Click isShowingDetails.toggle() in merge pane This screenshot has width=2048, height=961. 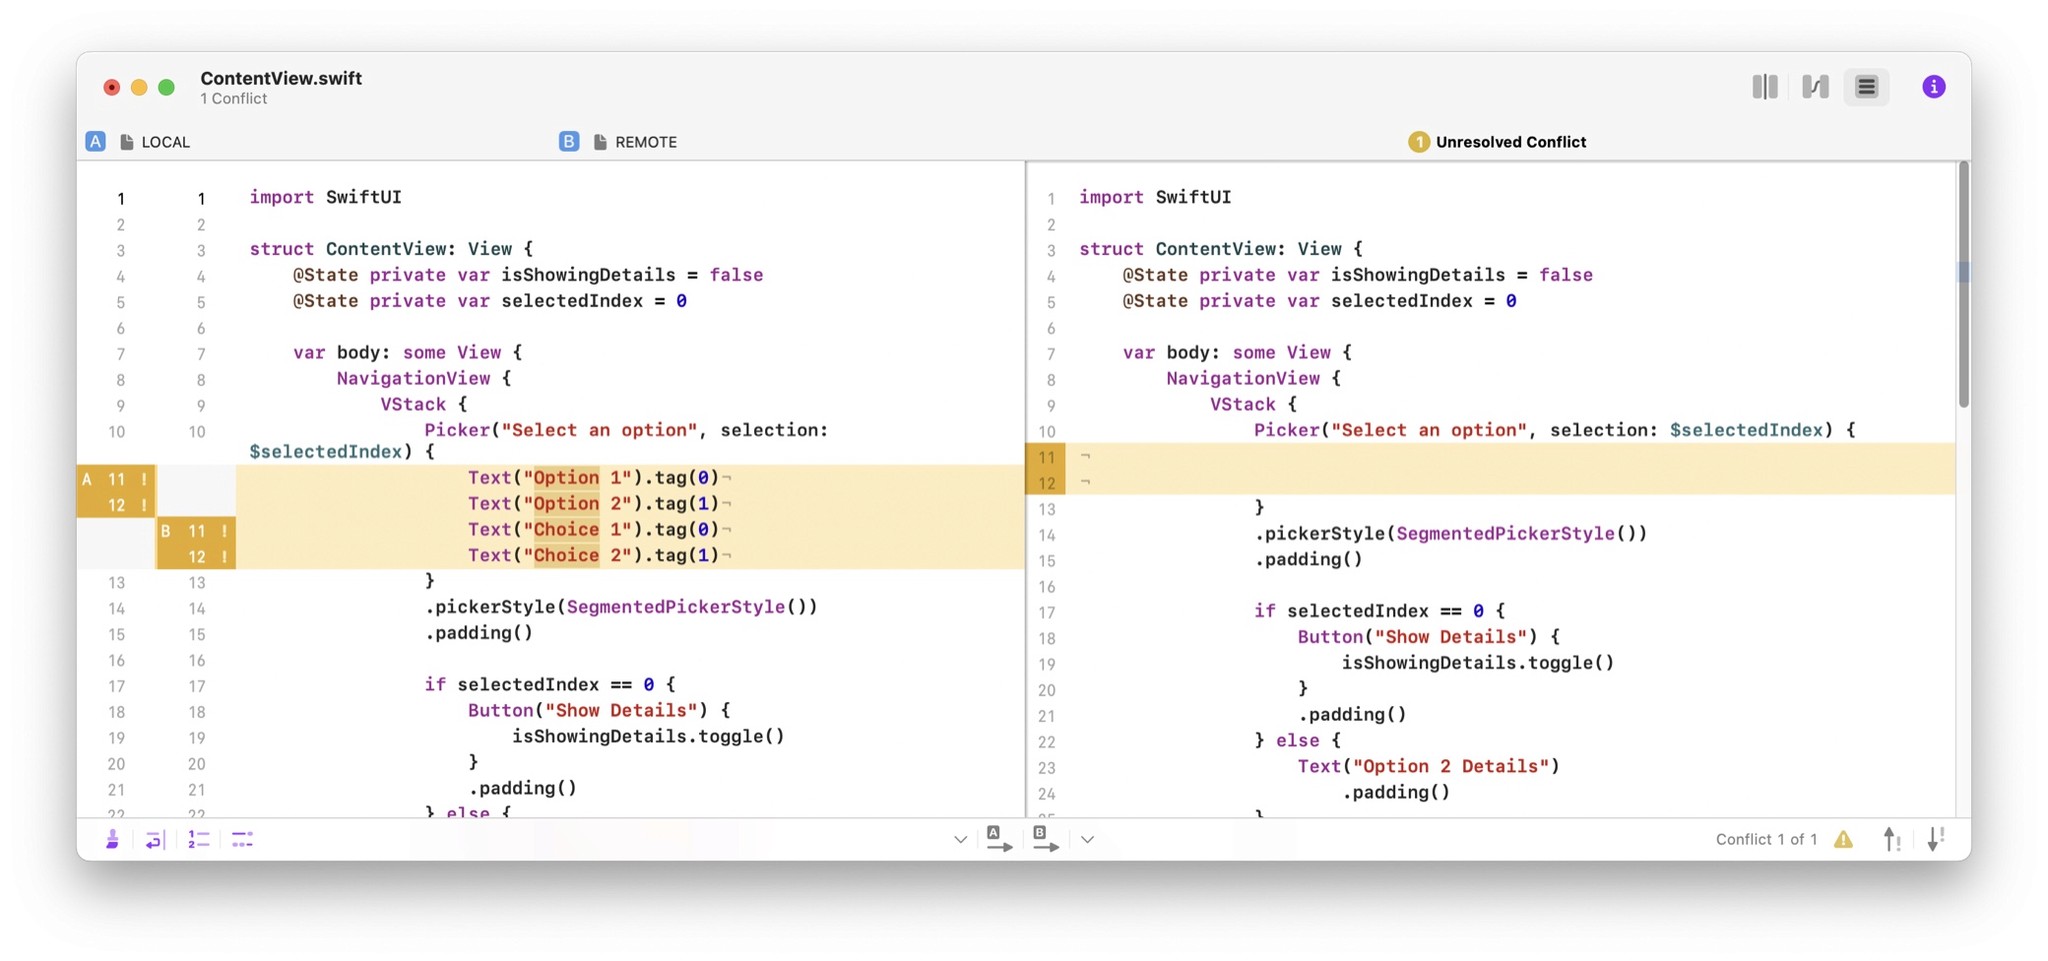[1478, 663]
